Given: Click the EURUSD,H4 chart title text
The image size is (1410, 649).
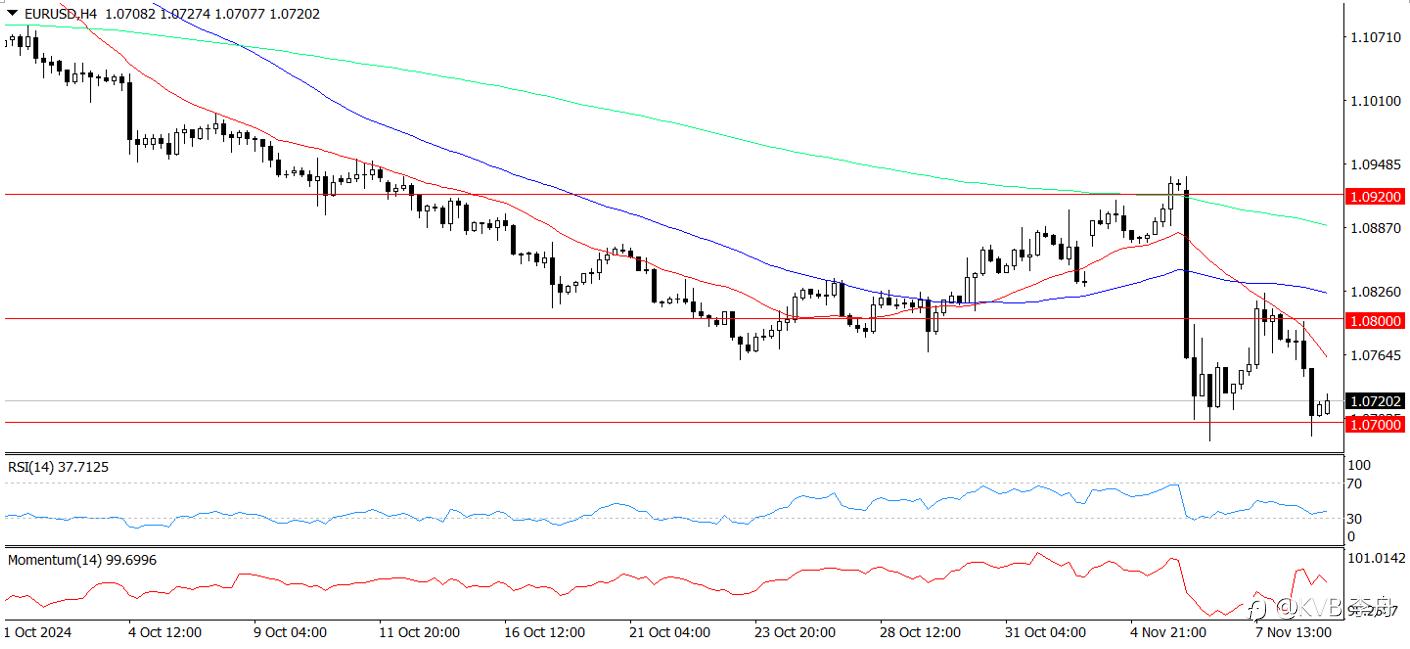Looking at the screenshot, I should click(x=60, y=14).
